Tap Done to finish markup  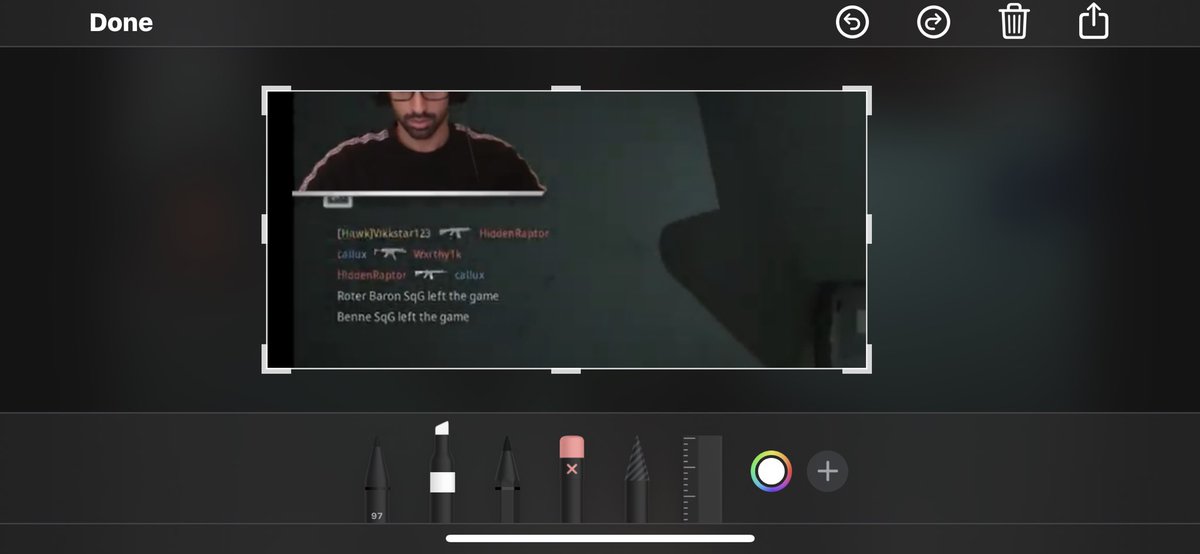pos(121,22)
